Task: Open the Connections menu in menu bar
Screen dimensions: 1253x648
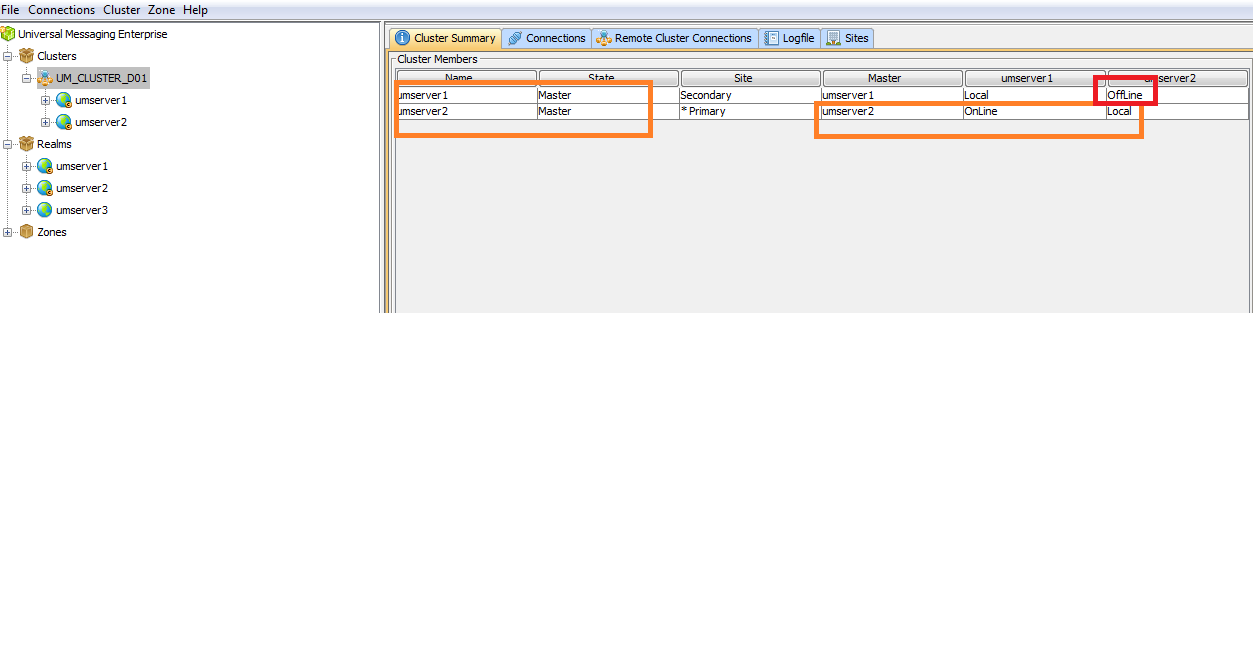Action: (x=62, y=10)
